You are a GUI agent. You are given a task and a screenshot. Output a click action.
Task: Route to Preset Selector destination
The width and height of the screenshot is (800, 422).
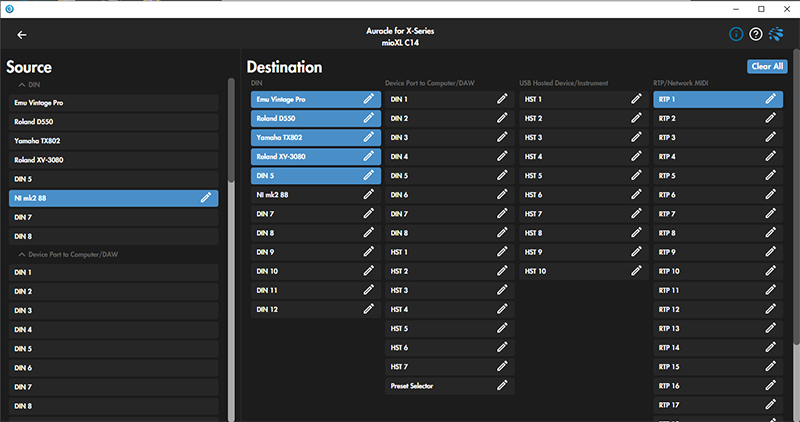pyautogui.click(x=449, y=386)
